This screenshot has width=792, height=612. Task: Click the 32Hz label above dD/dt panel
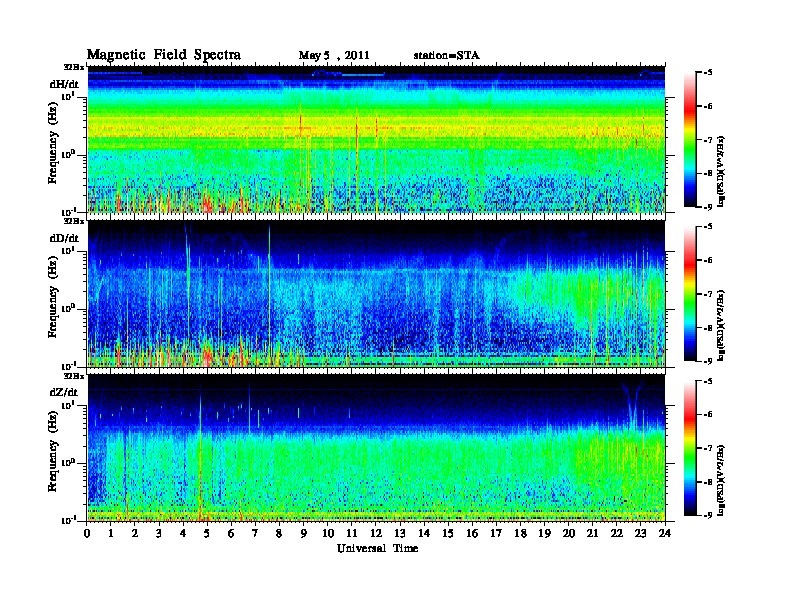[73, 221]
